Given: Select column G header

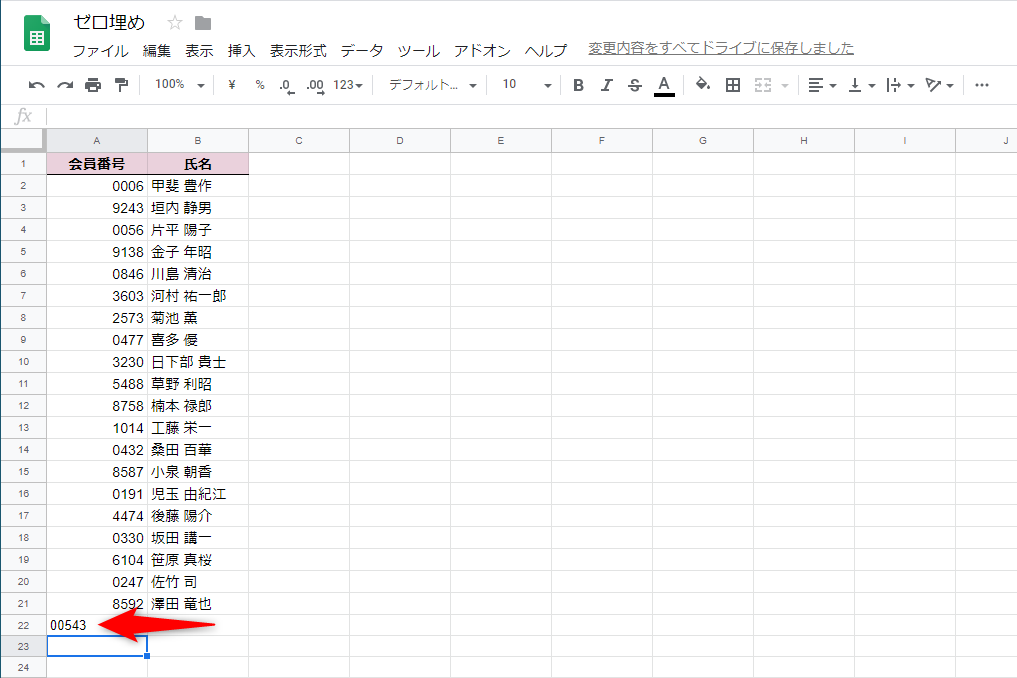Looking at the screenshot, I should 702,140.
